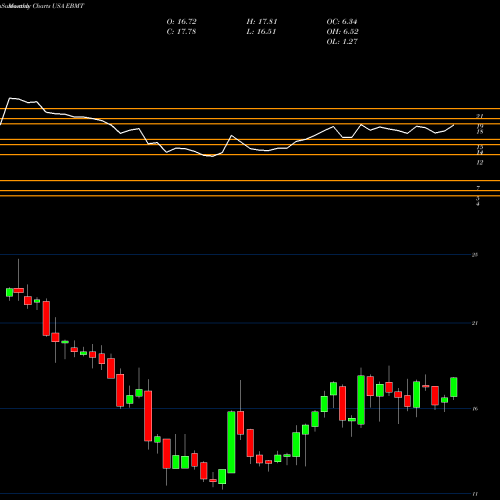The height and width of the screenshot is (500, 500).
Task: Click the close price value C: 17.78
Action: coord(181,32)
